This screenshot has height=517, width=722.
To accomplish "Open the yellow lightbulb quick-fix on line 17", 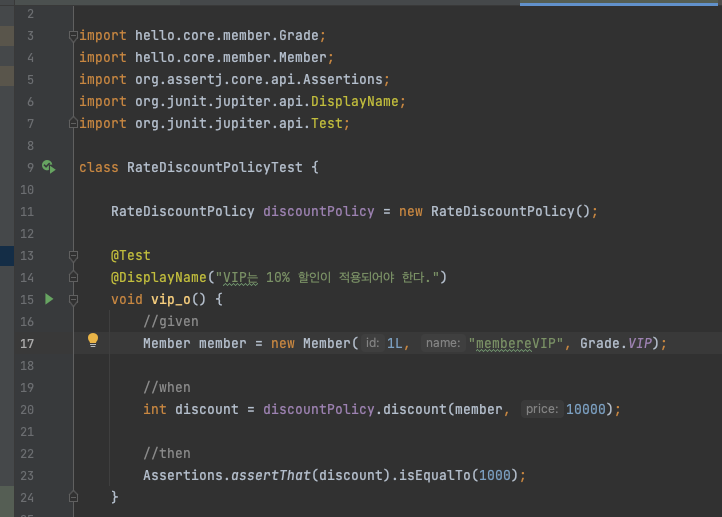I will point(93,340).
